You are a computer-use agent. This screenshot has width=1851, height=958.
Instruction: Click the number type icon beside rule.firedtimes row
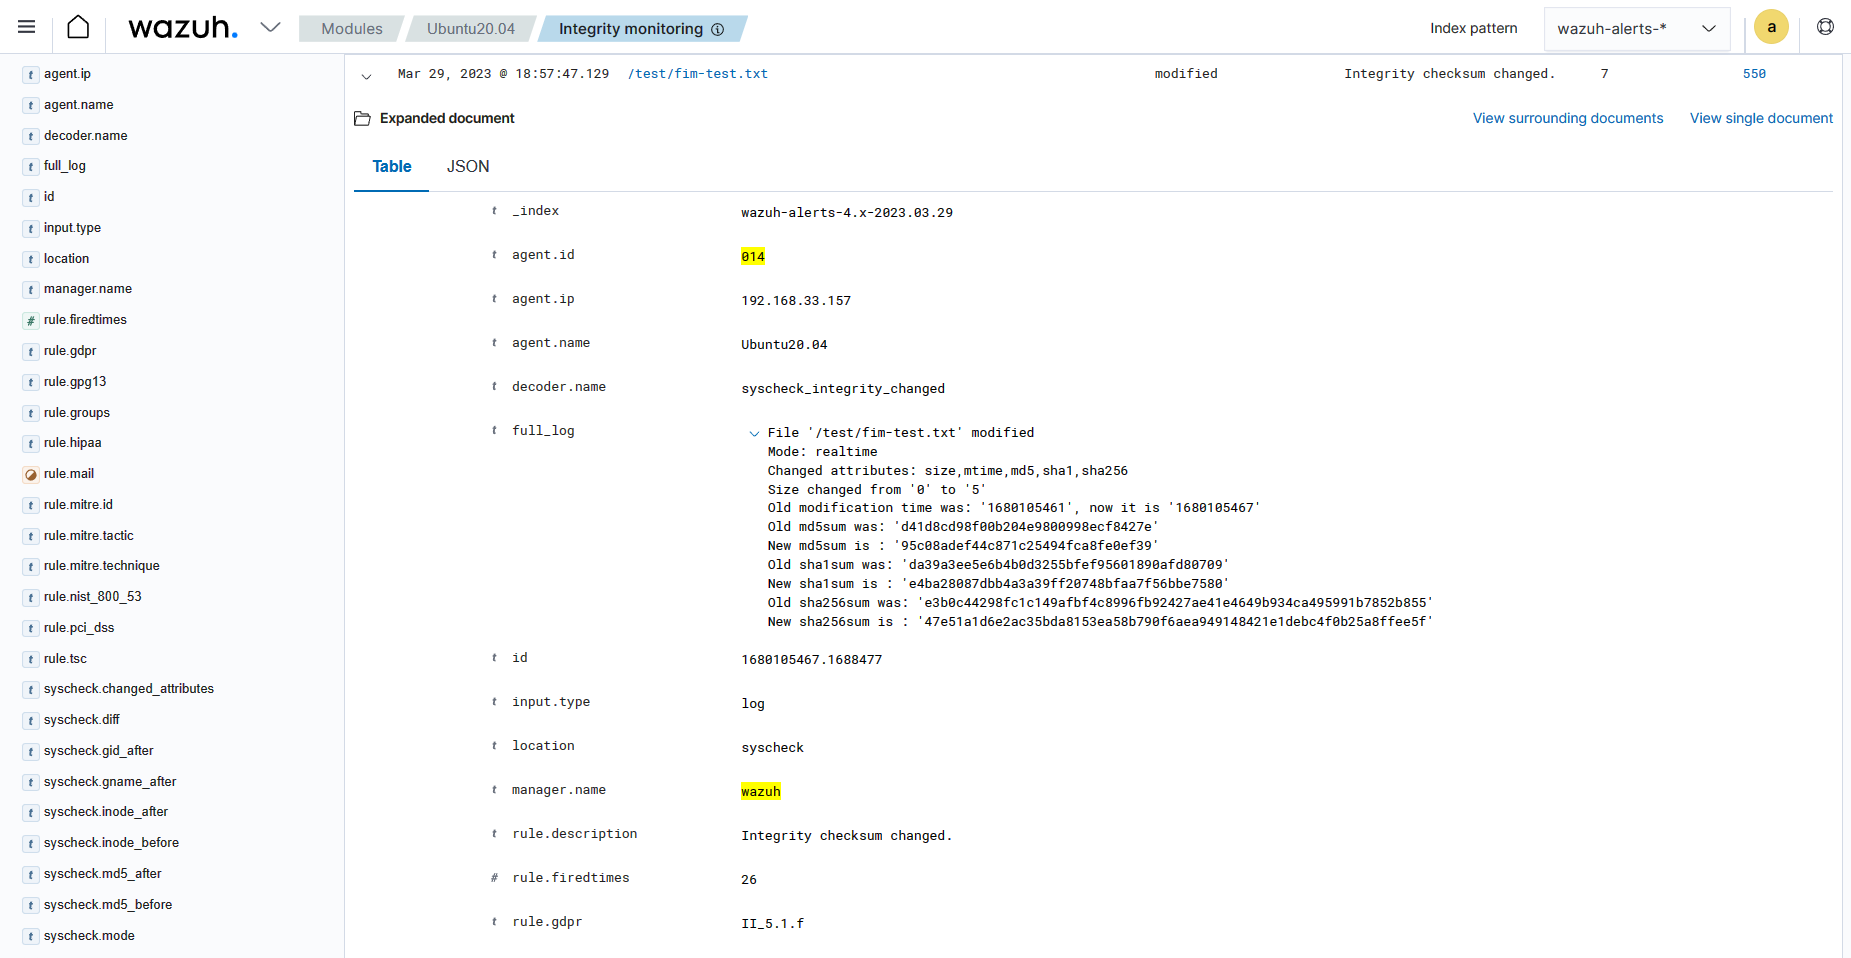[x=494, y=878]
